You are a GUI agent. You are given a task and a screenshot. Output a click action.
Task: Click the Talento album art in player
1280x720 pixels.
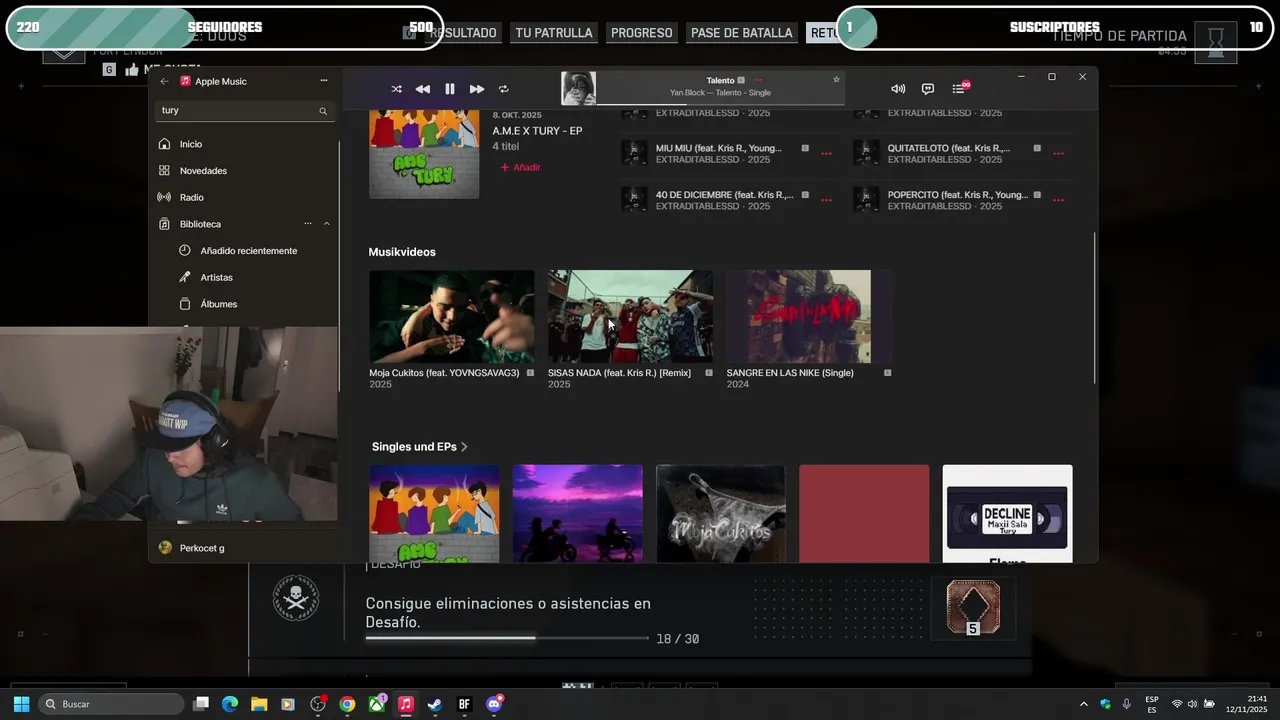[578, 88]
